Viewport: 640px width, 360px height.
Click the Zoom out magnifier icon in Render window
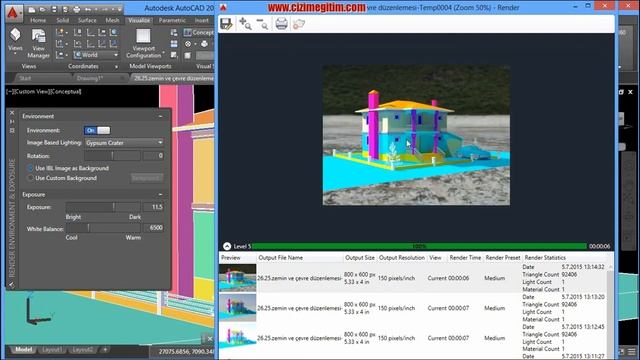262,24
